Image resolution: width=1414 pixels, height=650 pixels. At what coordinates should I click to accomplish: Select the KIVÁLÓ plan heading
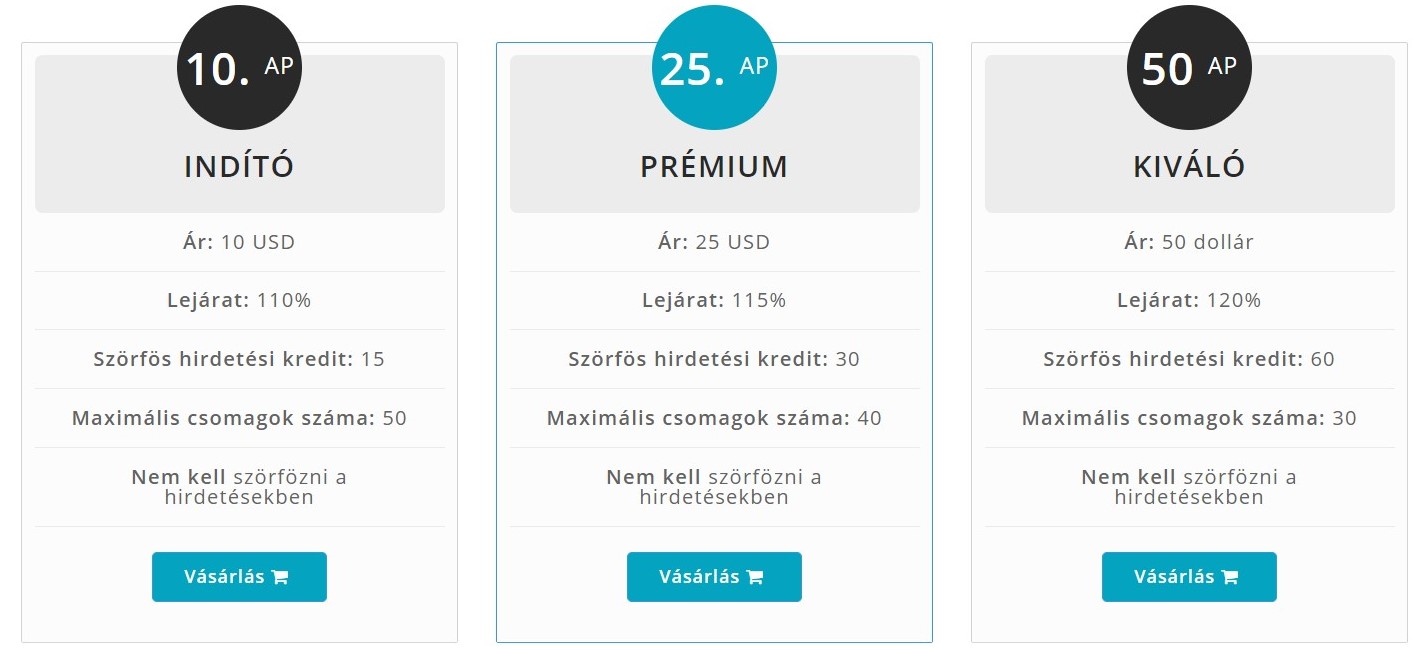pos(1189,166)
